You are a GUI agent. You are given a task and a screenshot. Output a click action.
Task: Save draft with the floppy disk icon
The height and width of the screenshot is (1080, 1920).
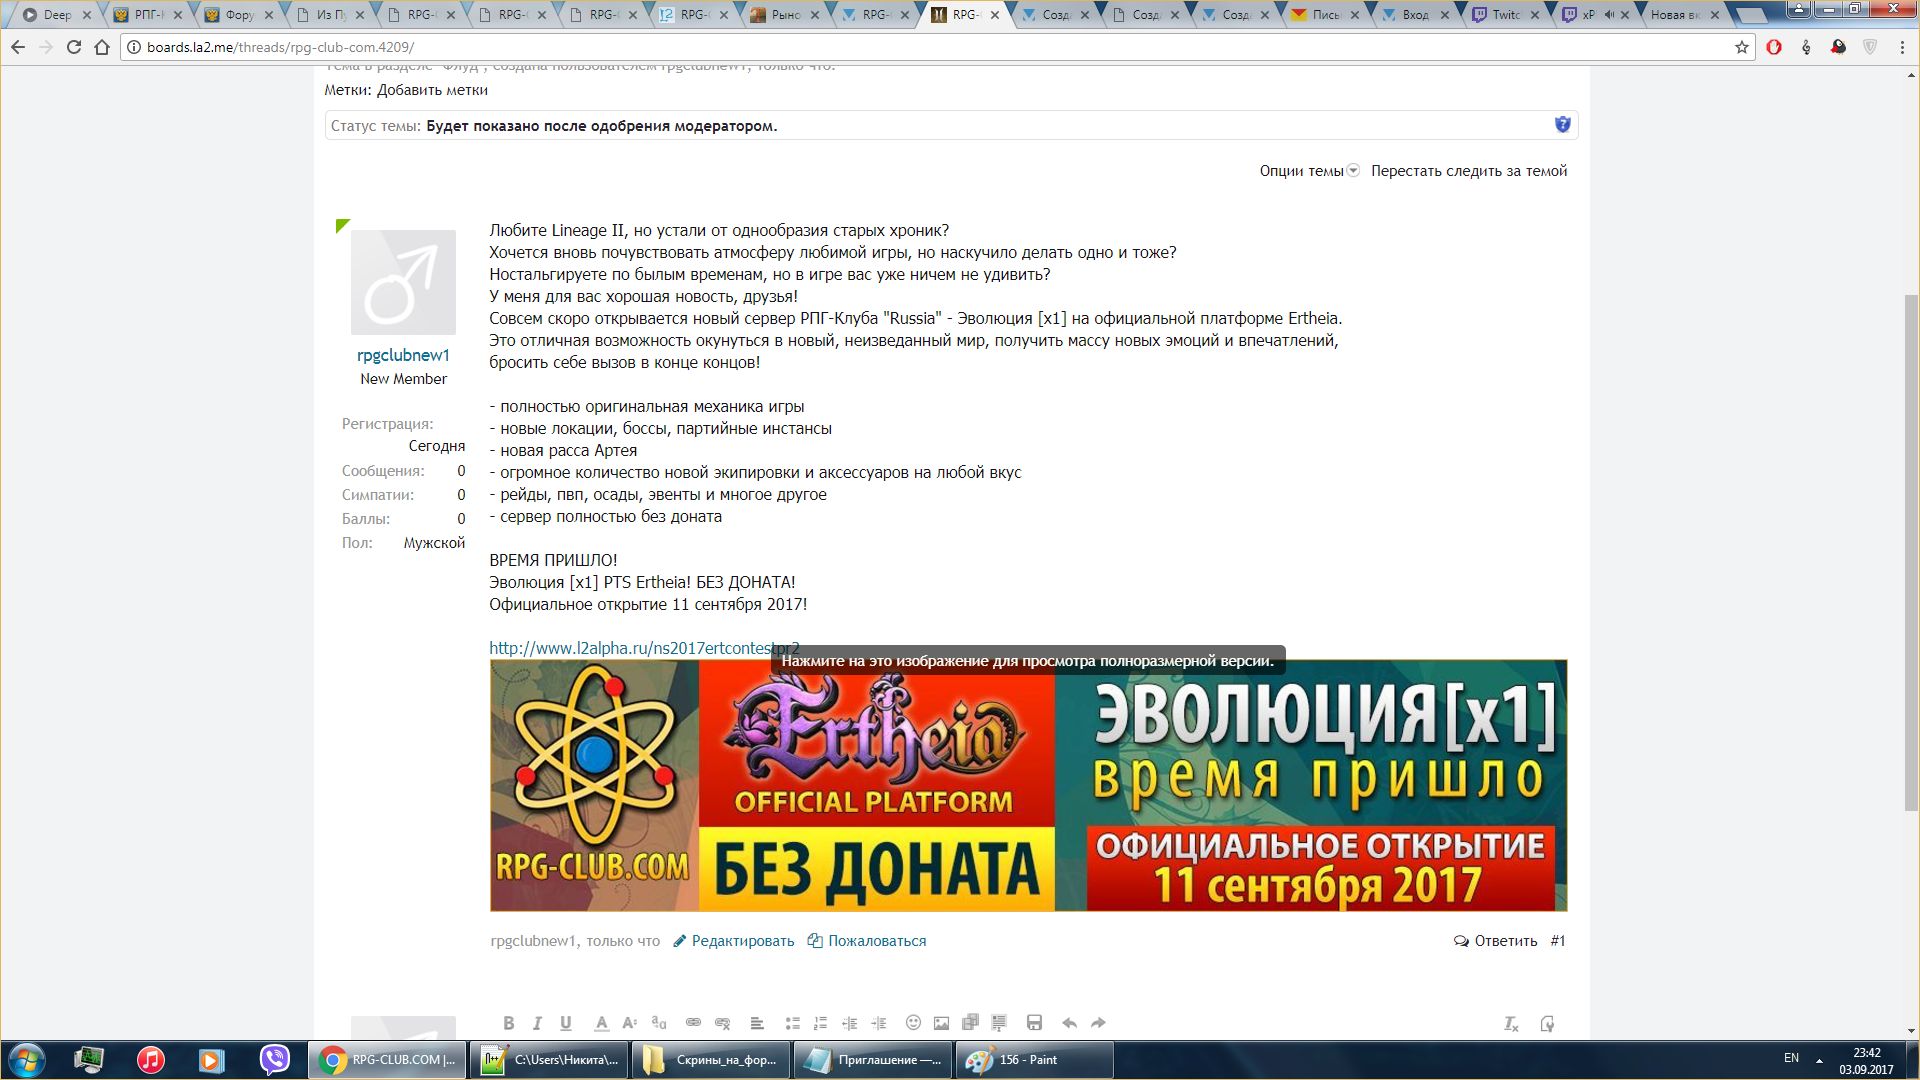(x=1035, y=1023)
